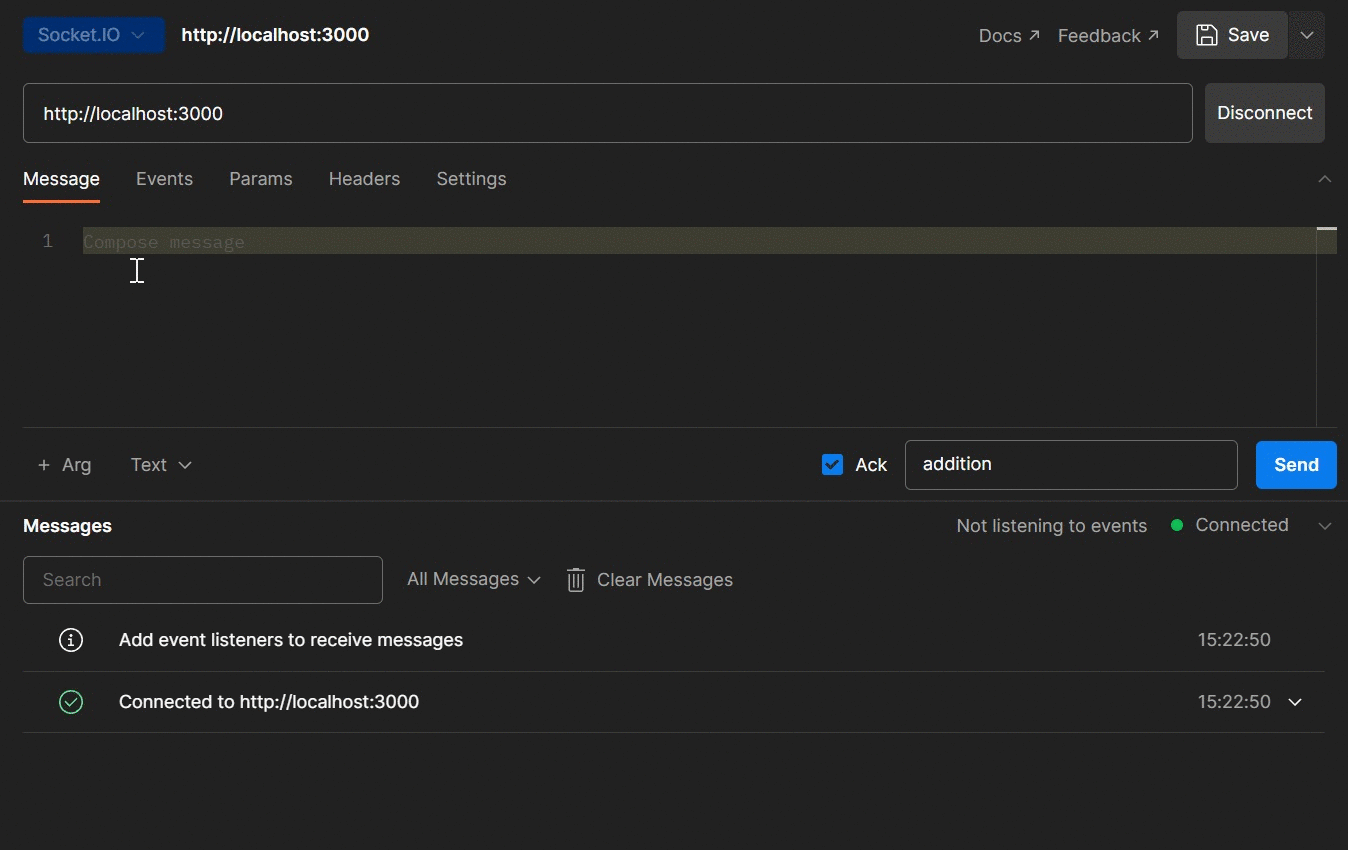Open the Socket.IO protocol dropdown
The image size is (1348, 850).
pos(93,33)
